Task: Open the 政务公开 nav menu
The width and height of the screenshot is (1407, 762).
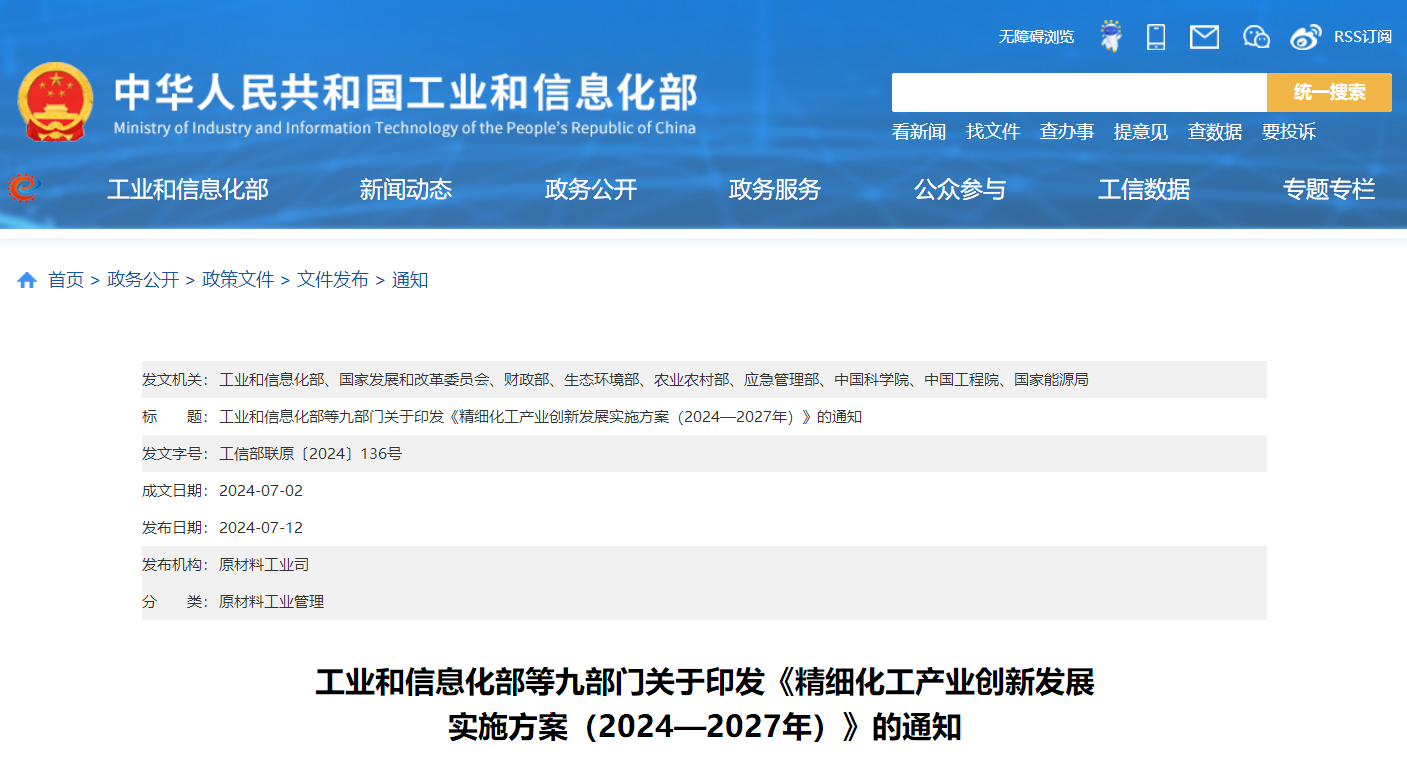Action: 591,189
